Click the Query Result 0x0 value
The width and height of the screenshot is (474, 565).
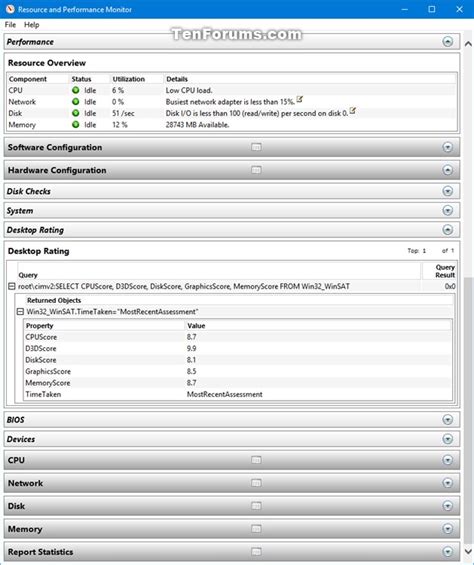pyautogui.click(x=450, y=286)
